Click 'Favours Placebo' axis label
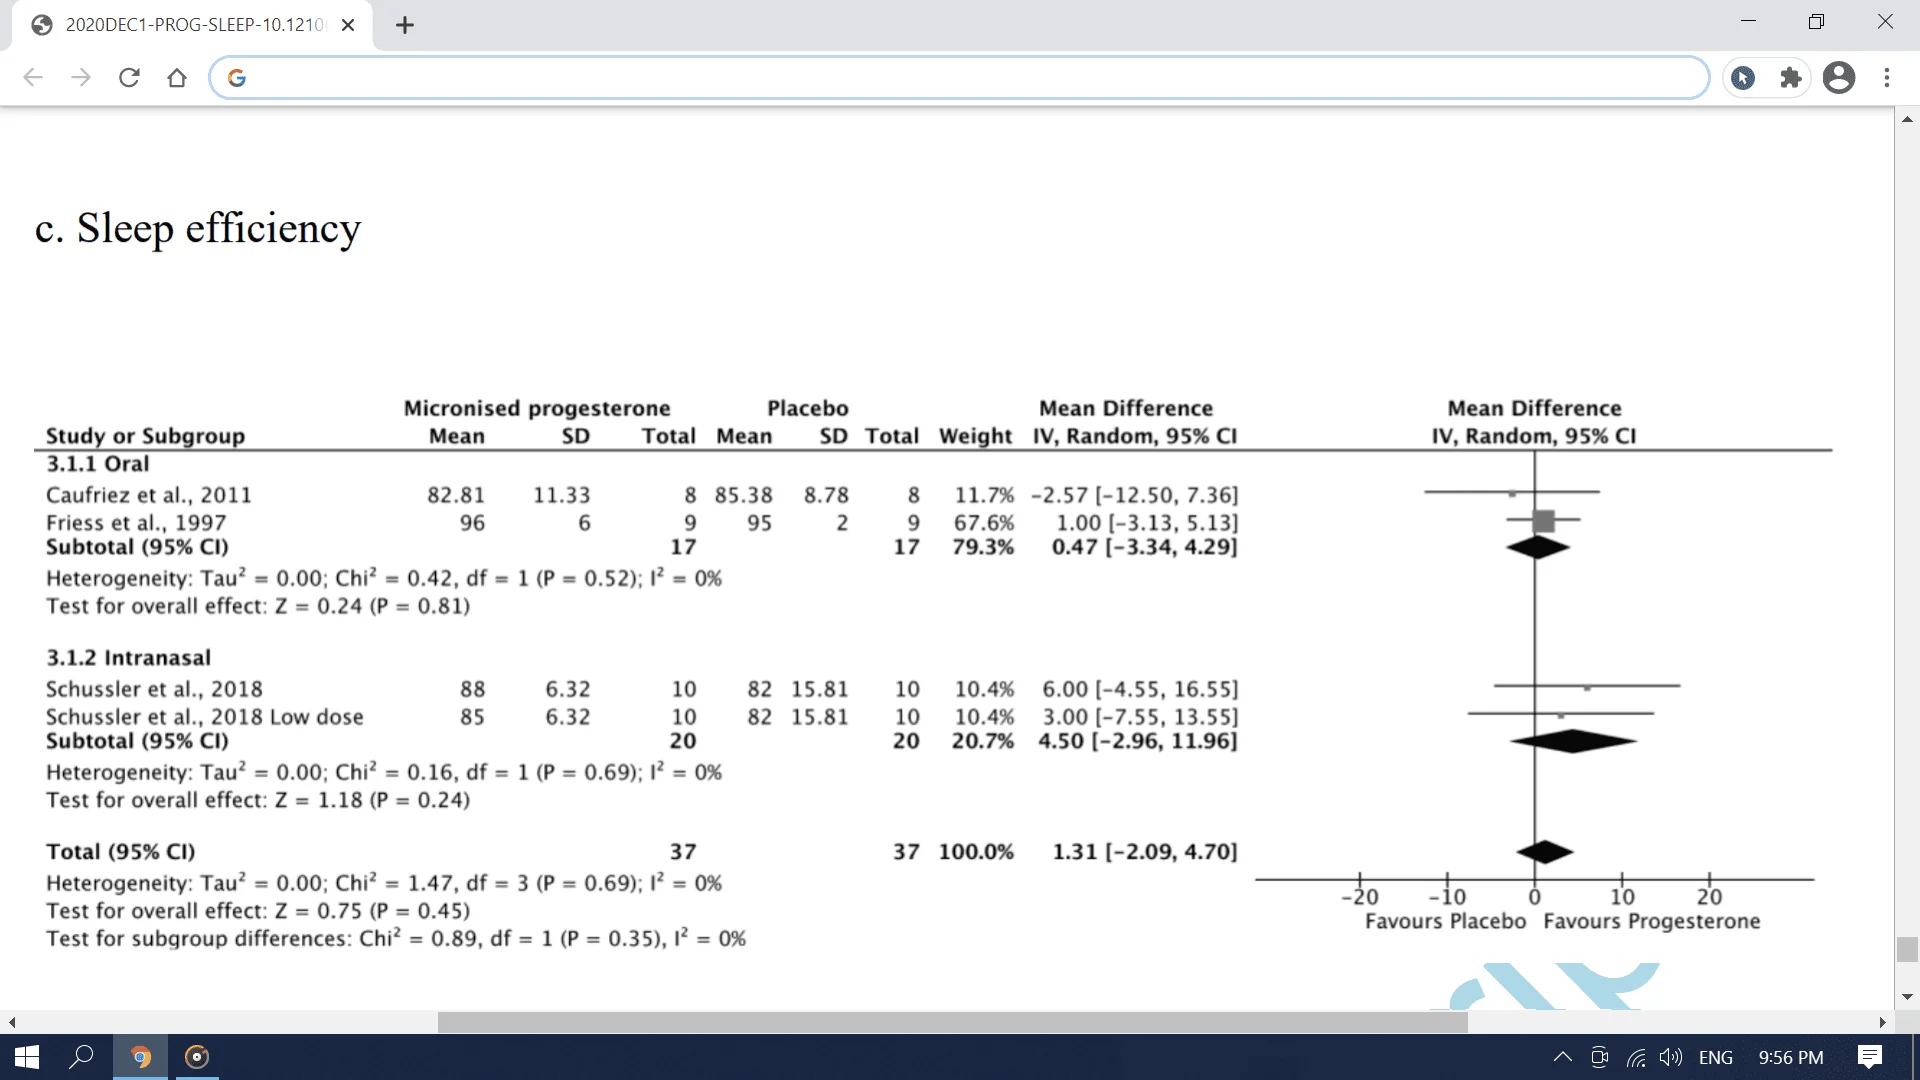 pos(1446,921)
